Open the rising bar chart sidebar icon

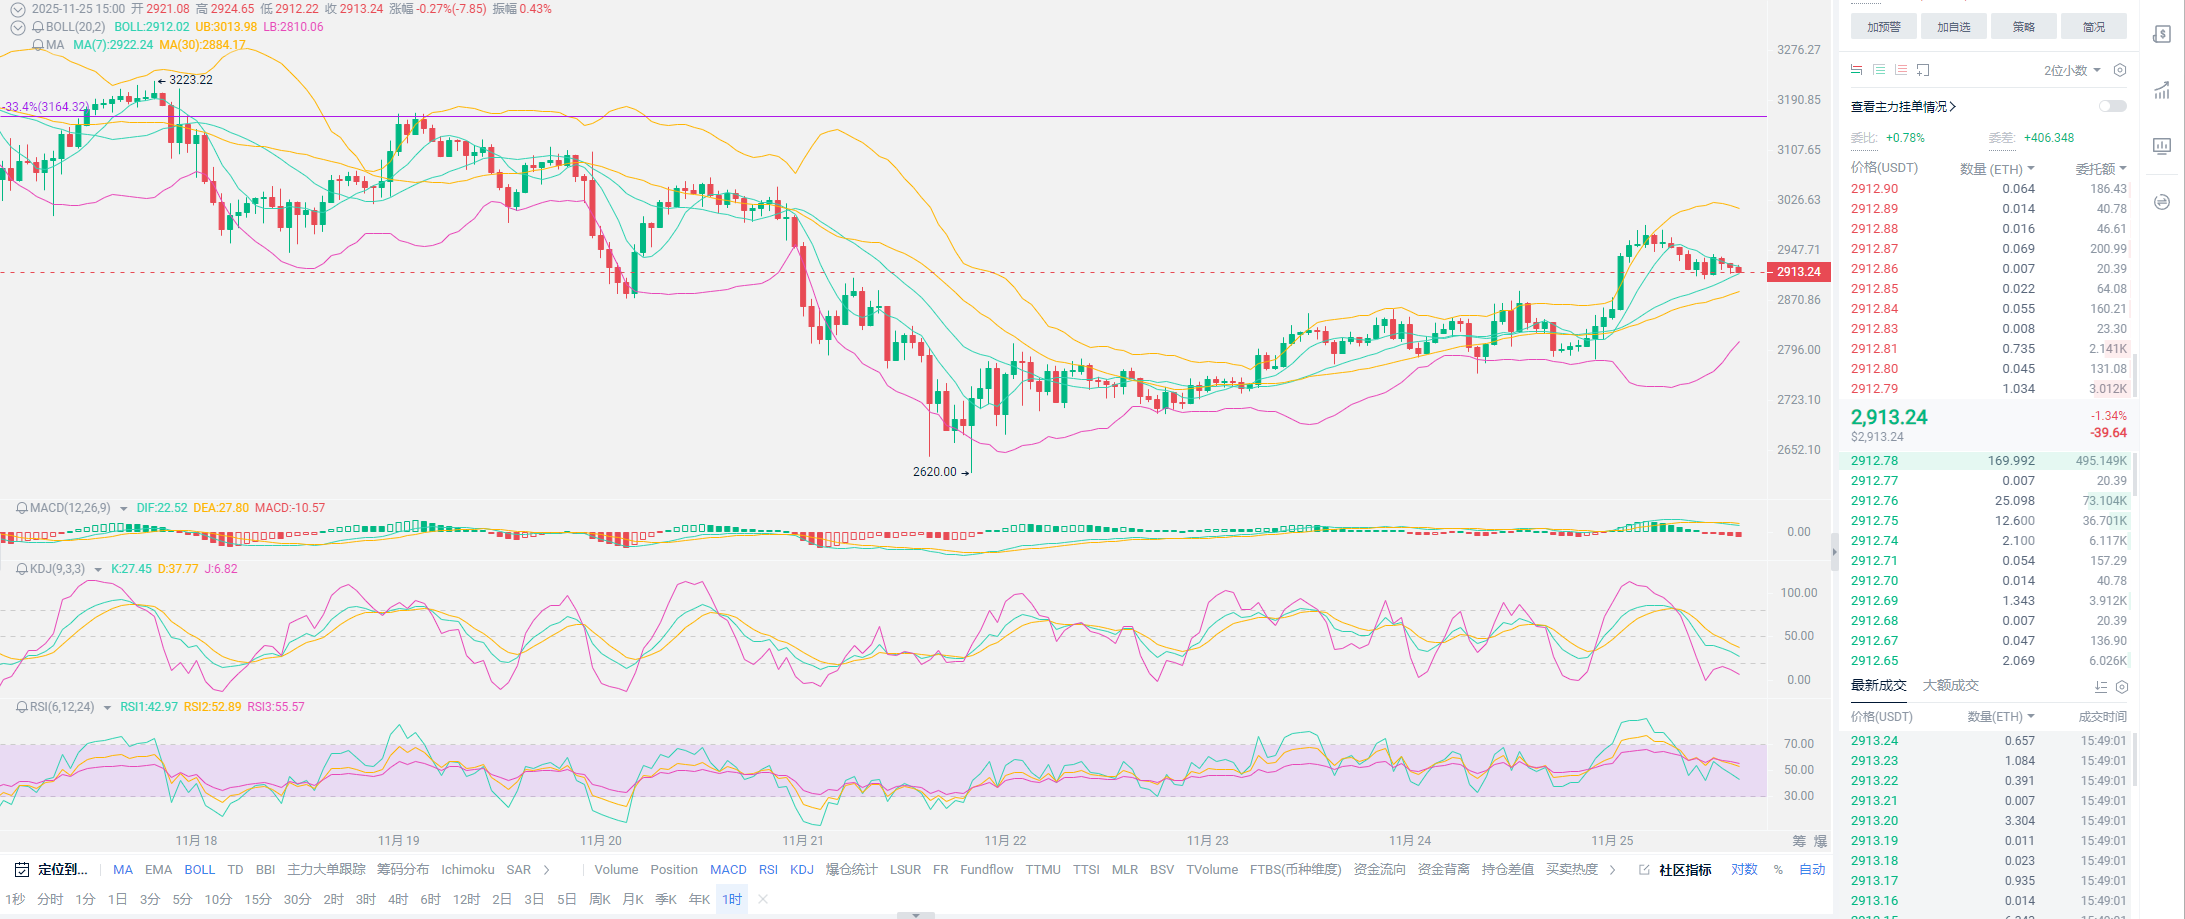2161,91
